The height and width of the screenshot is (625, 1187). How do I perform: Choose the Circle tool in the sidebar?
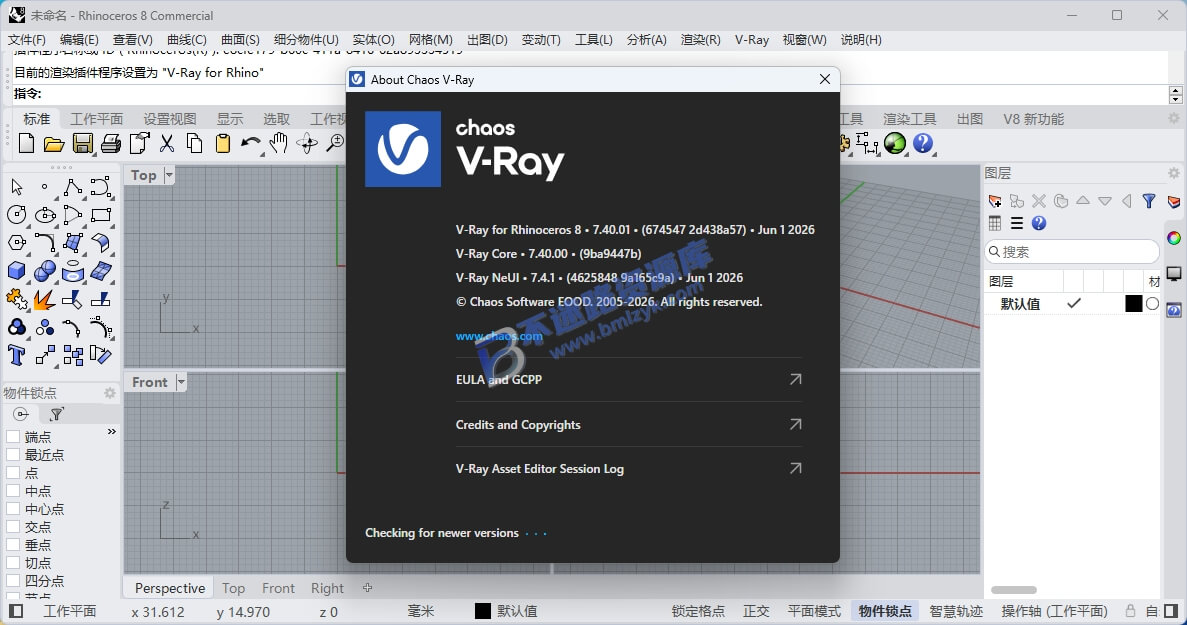(17, 215)
